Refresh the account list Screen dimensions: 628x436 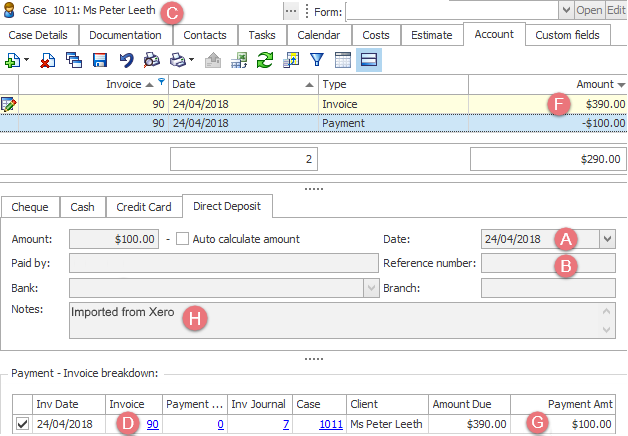tap(265, 60)
